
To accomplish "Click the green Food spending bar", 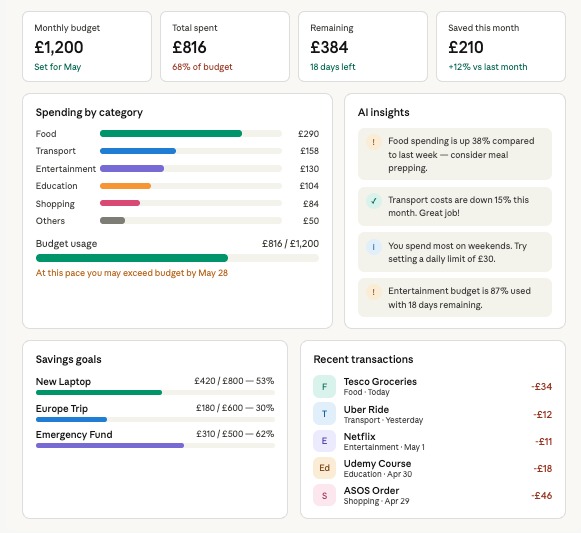I will 171,133.
